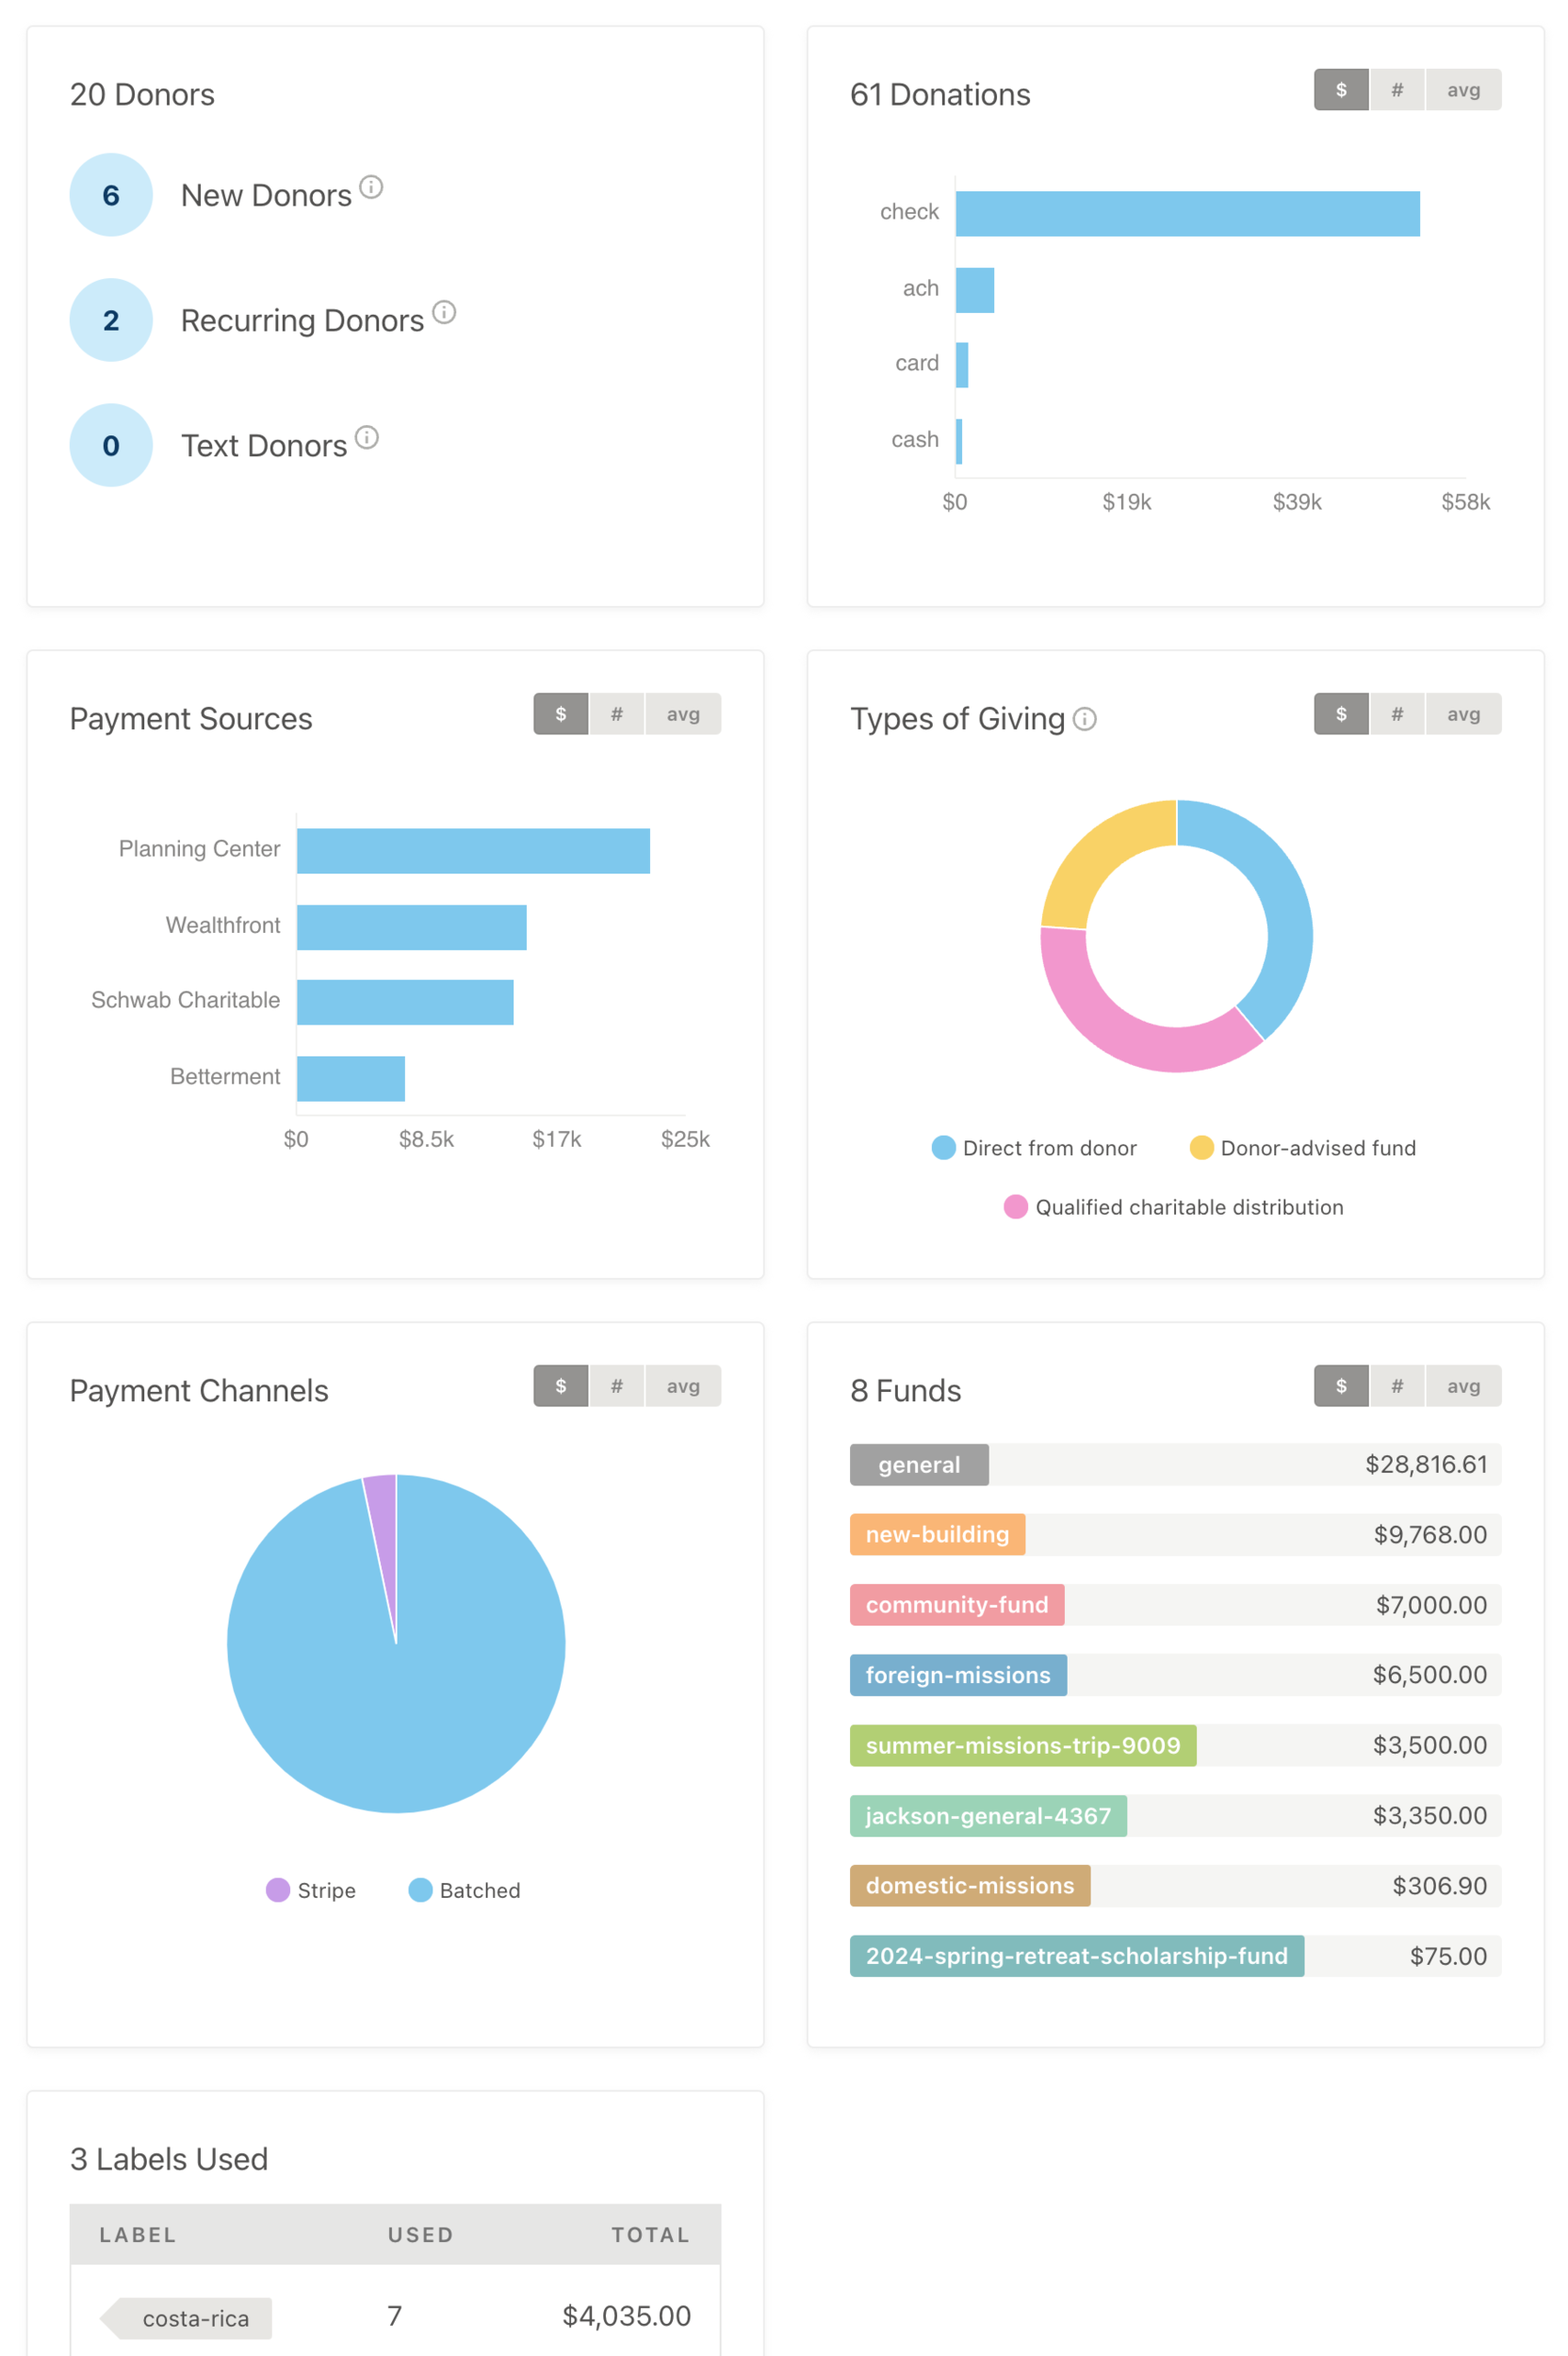Switch Types of Giving to # view

pos(1396,714)
